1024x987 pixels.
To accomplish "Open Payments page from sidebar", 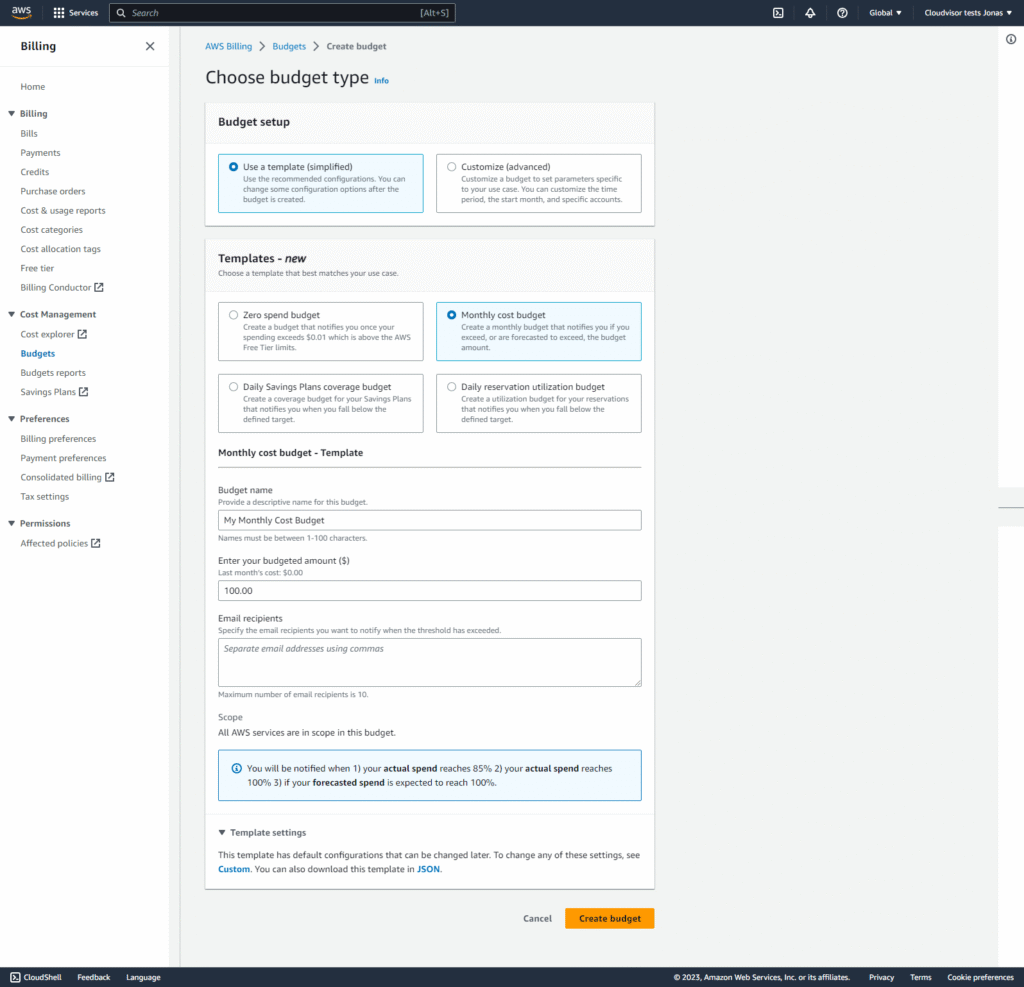I will [x=40, y=153].
